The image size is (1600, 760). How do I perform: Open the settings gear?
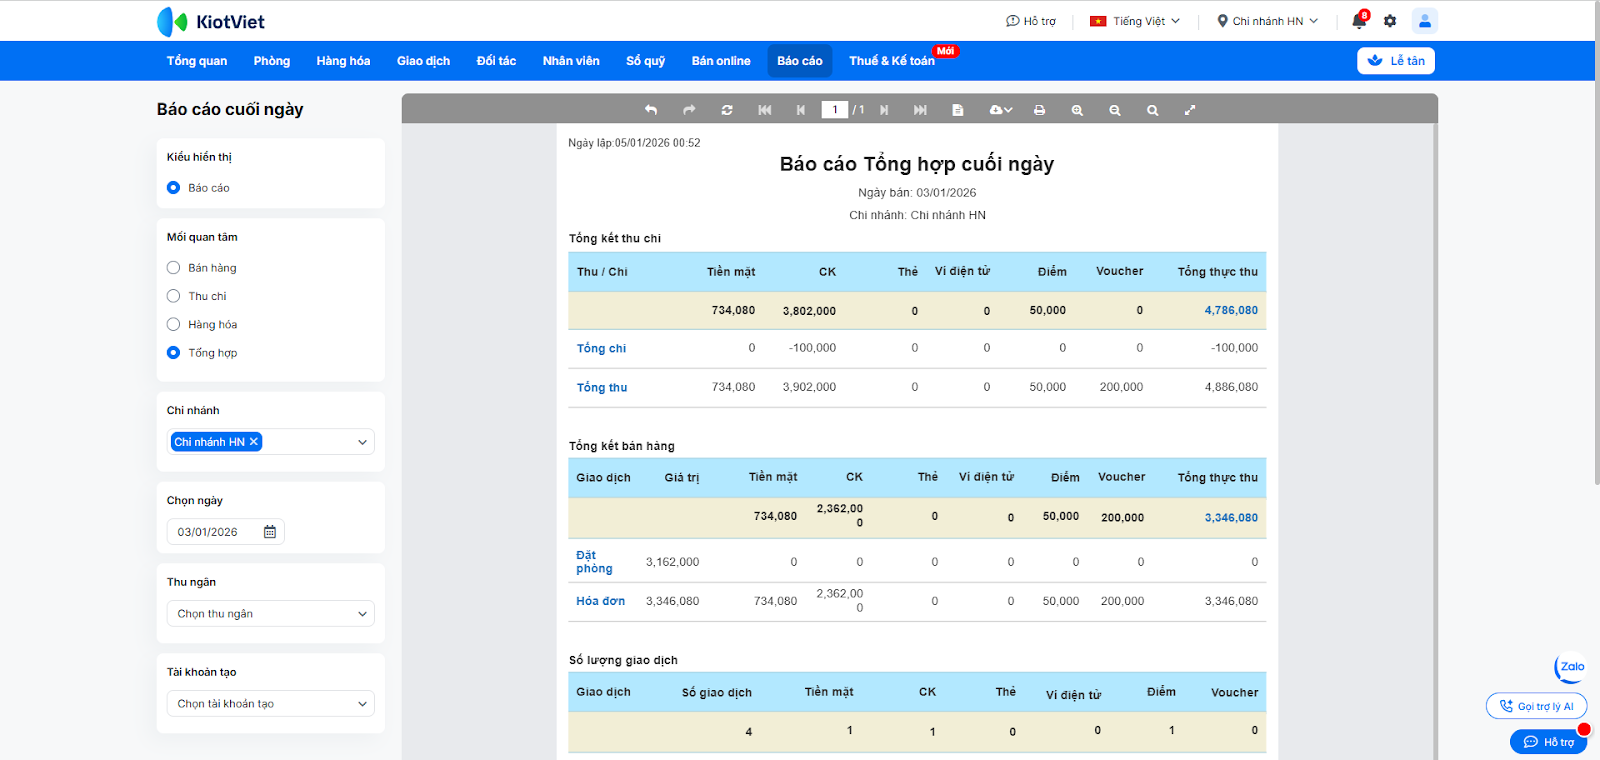pyautogui.click(x=1390, y=21)
